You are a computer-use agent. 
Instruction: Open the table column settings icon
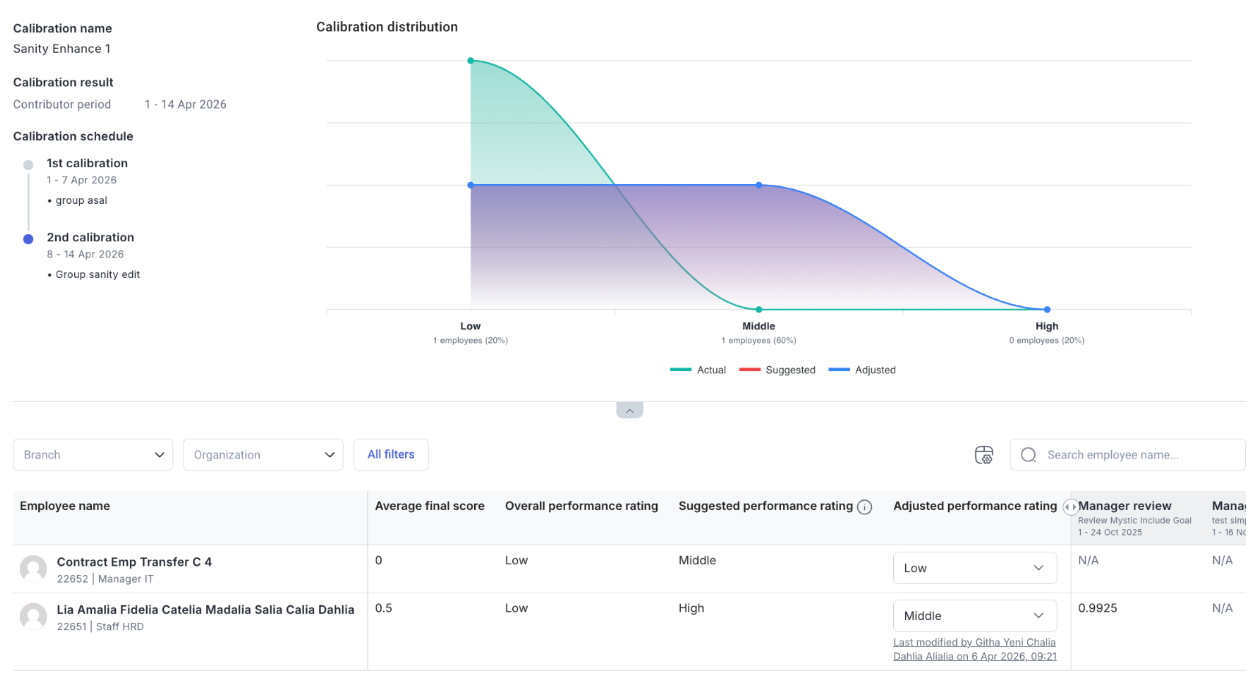click(x=984, y=455)
